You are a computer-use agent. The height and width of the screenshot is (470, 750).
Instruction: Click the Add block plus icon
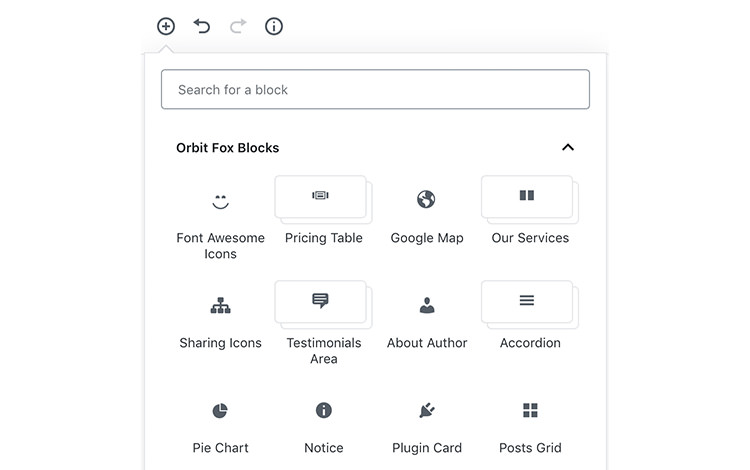[x=166, y=26]
